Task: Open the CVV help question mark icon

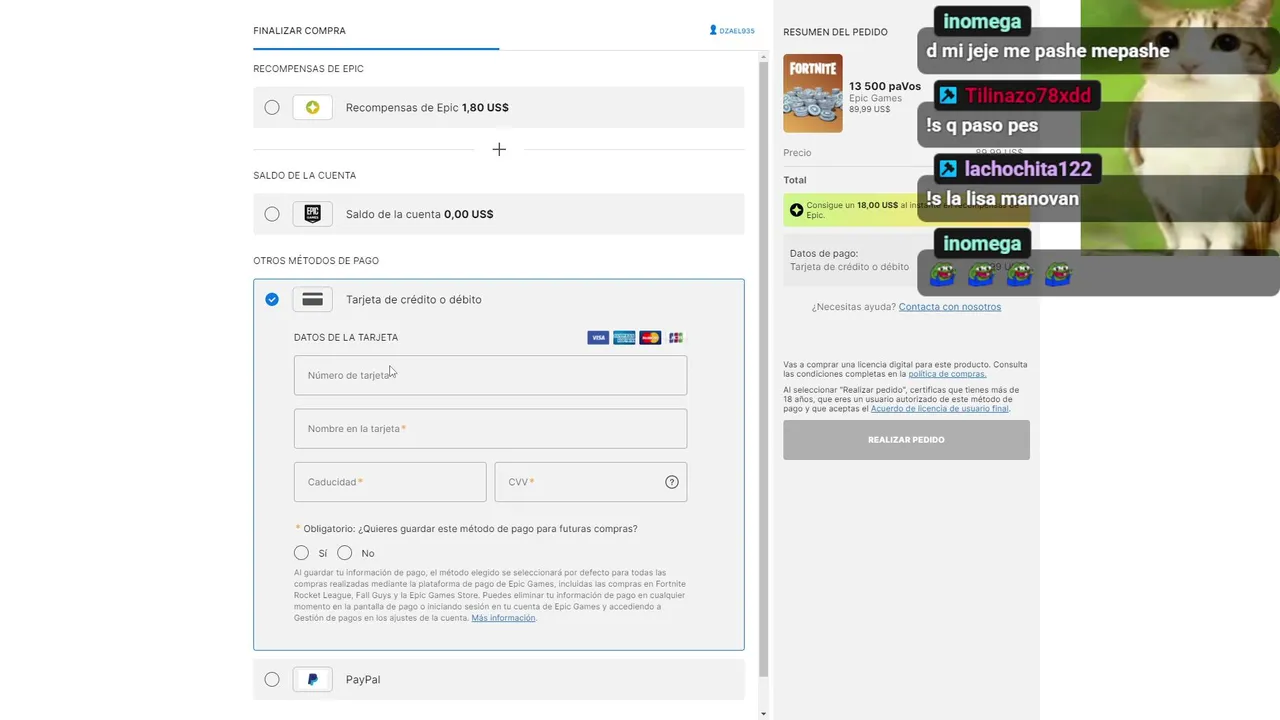Action: pyautogui.click(x=672, y=482)
